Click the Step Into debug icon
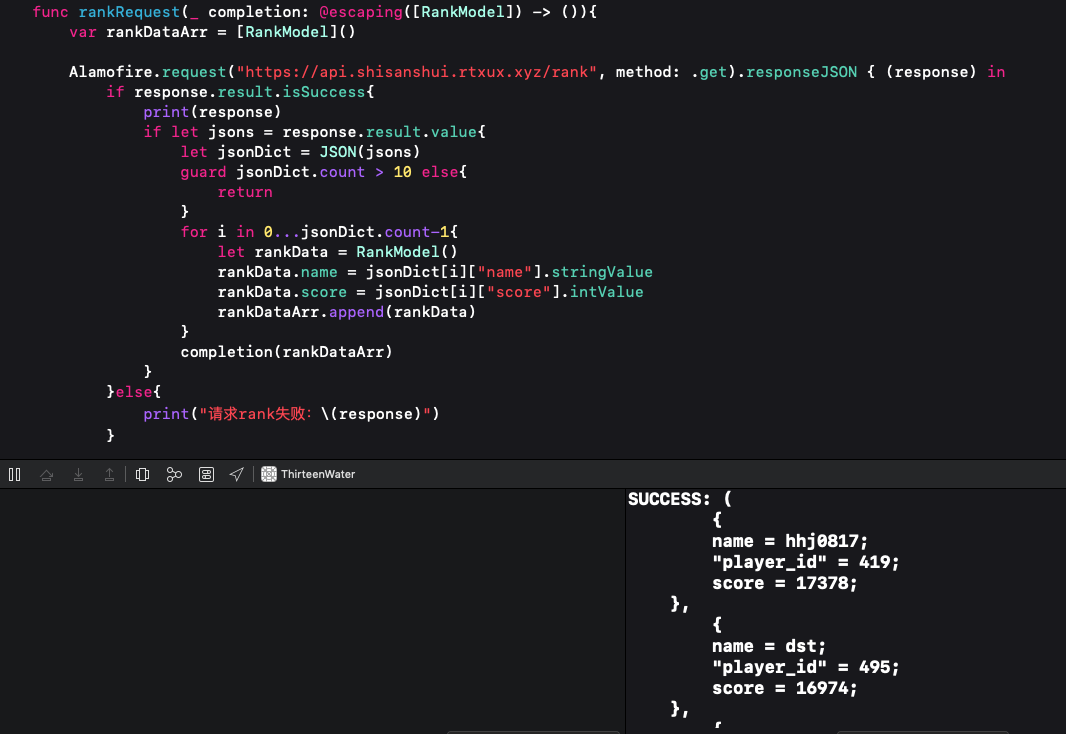 click(x=78, y=474)
